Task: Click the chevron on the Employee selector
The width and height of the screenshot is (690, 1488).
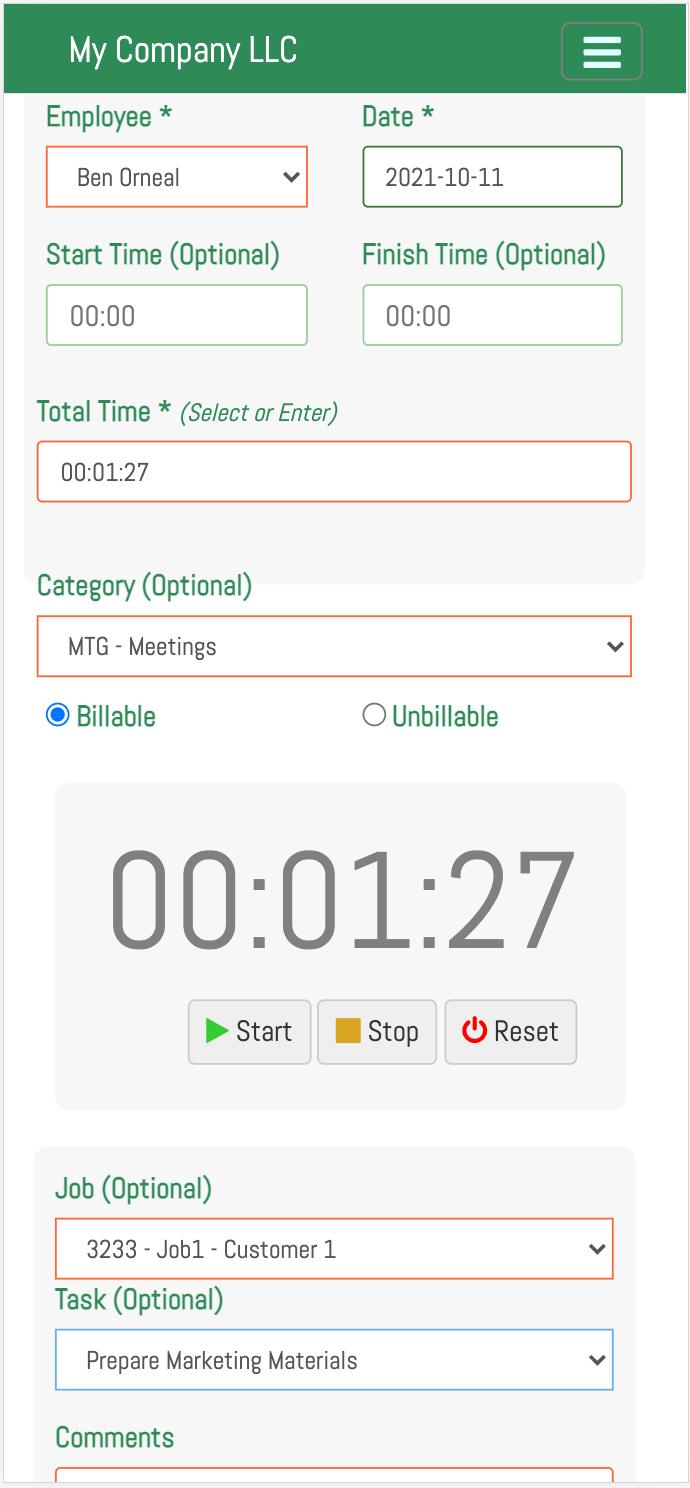Action: click(290, 177)
